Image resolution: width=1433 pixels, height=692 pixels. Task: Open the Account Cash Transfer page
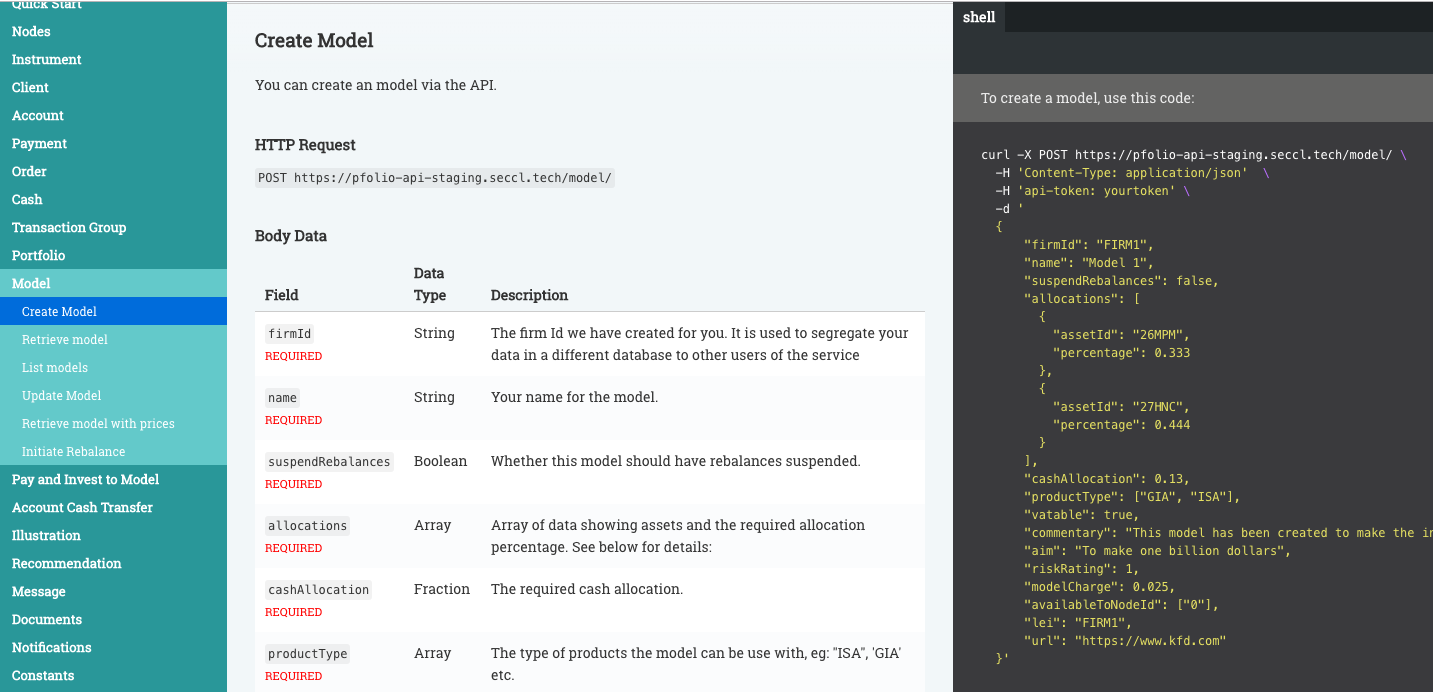pyautogui.click(x=82, y=507)
